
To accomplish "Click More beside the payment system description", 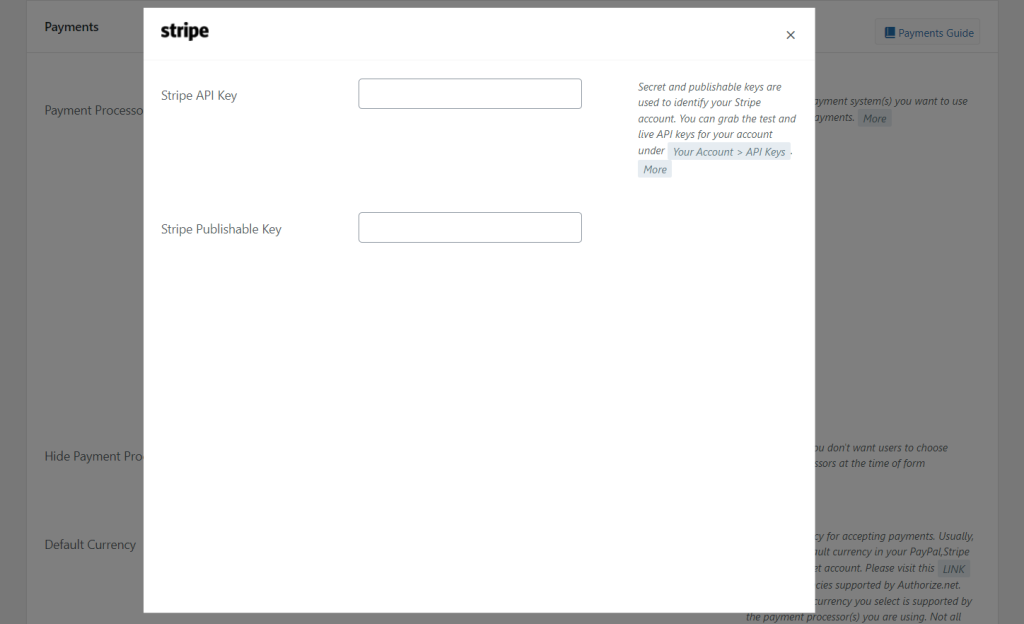I will (x=874, y=118).
